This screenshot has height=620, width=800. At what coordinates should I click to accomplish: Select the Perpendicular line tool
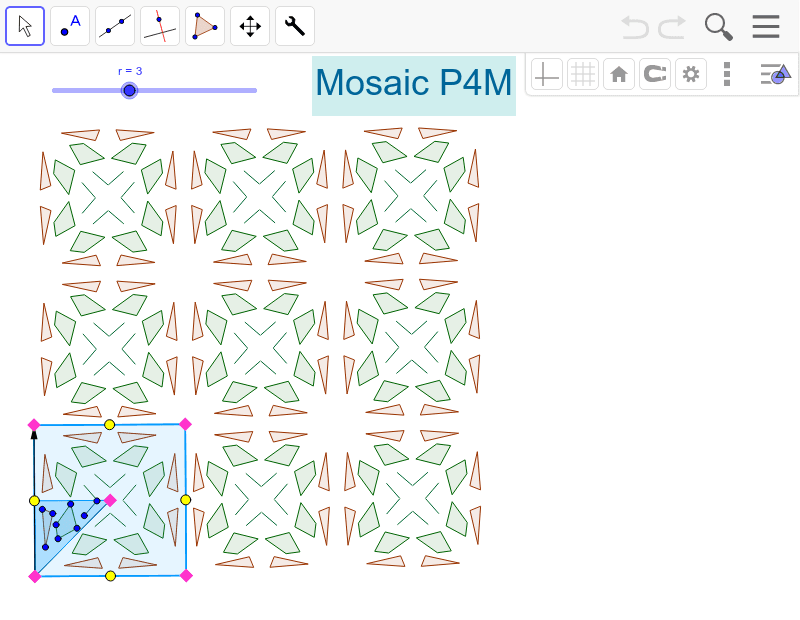160,26
